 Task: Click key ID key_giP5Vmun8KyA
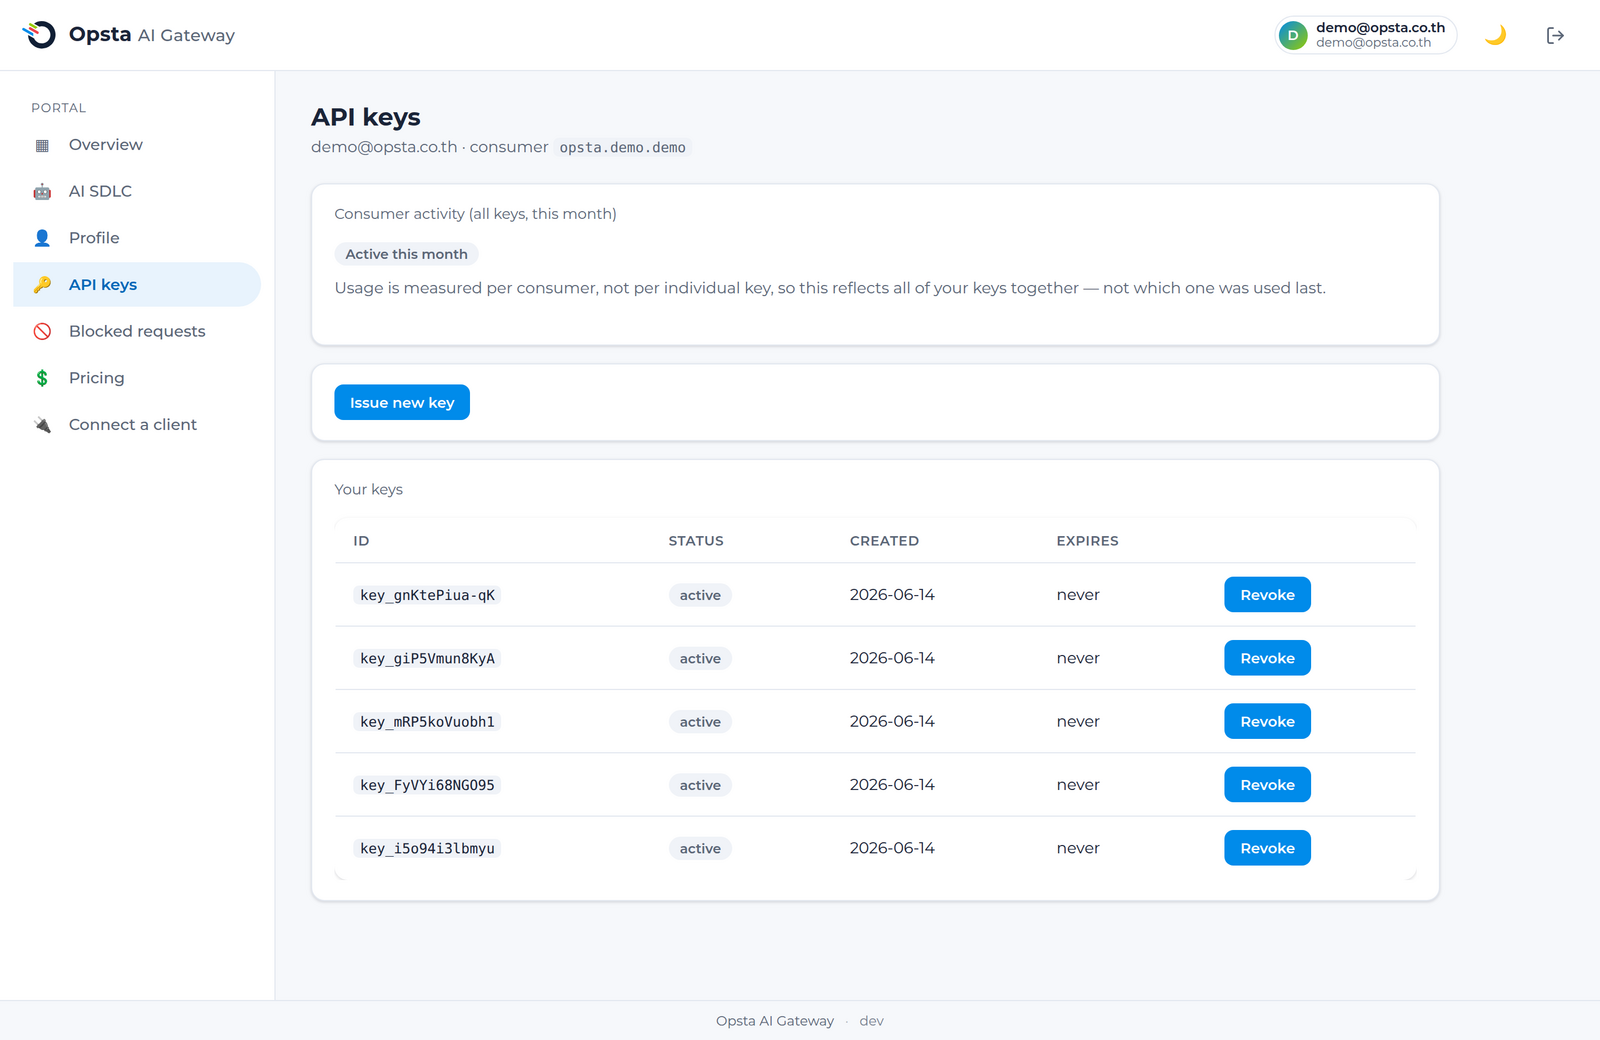(427, 658)
